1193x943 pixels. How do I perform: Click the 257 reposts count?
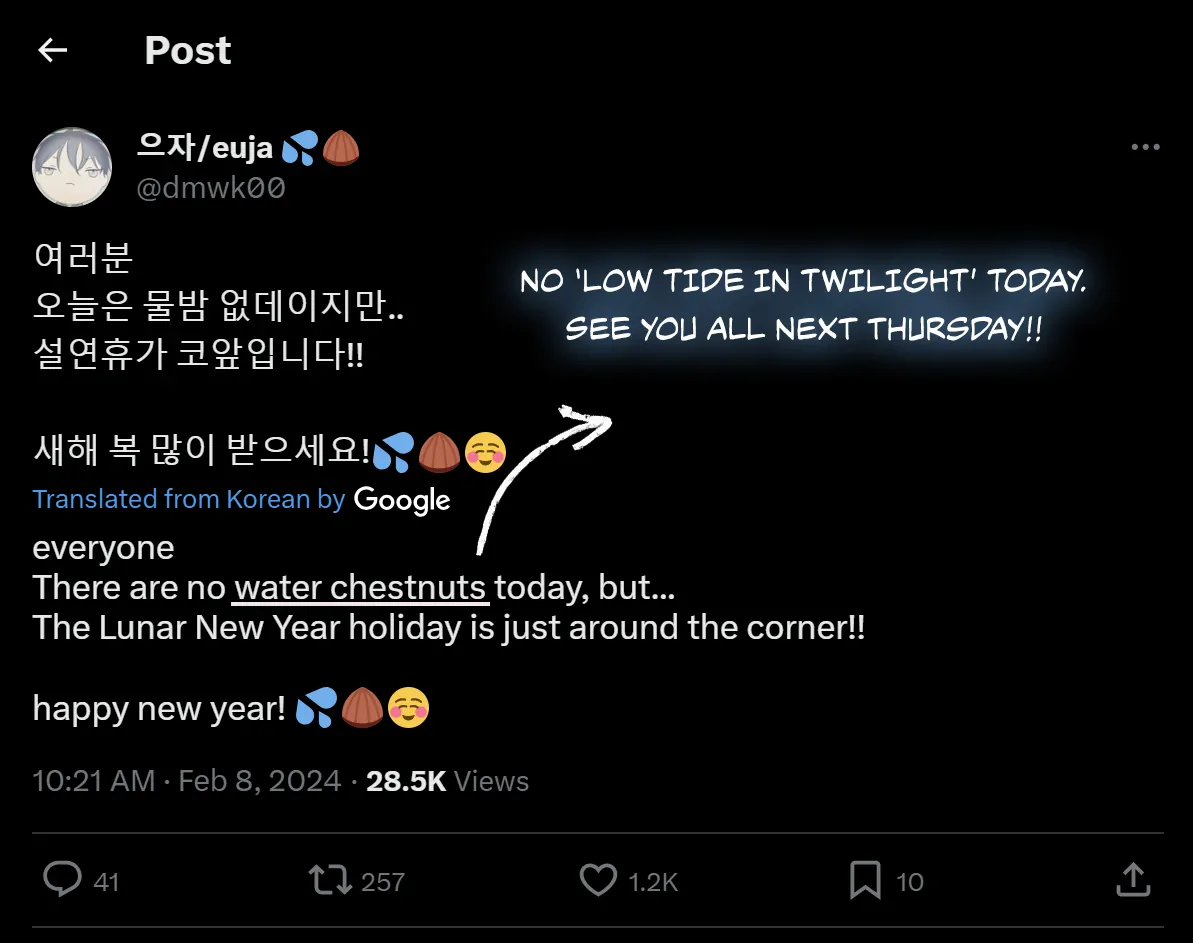pos(383,882)
